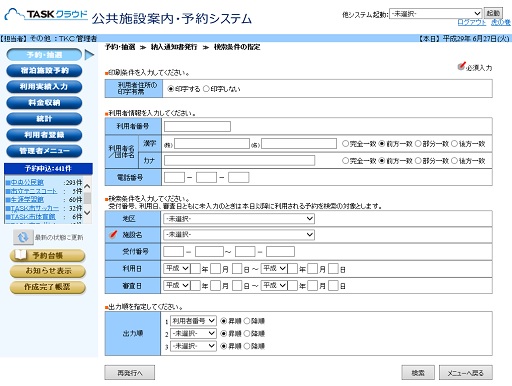Open the 予約・抽選 sidebar menu
This screenshot has height=386, width=512.
[44, 55]
